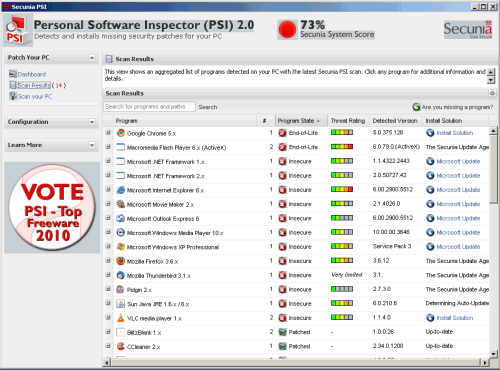500x370 pixels.
Task: Click the Microsoft Movie Maker 2.x icon
Action: [x=121, y=204]
